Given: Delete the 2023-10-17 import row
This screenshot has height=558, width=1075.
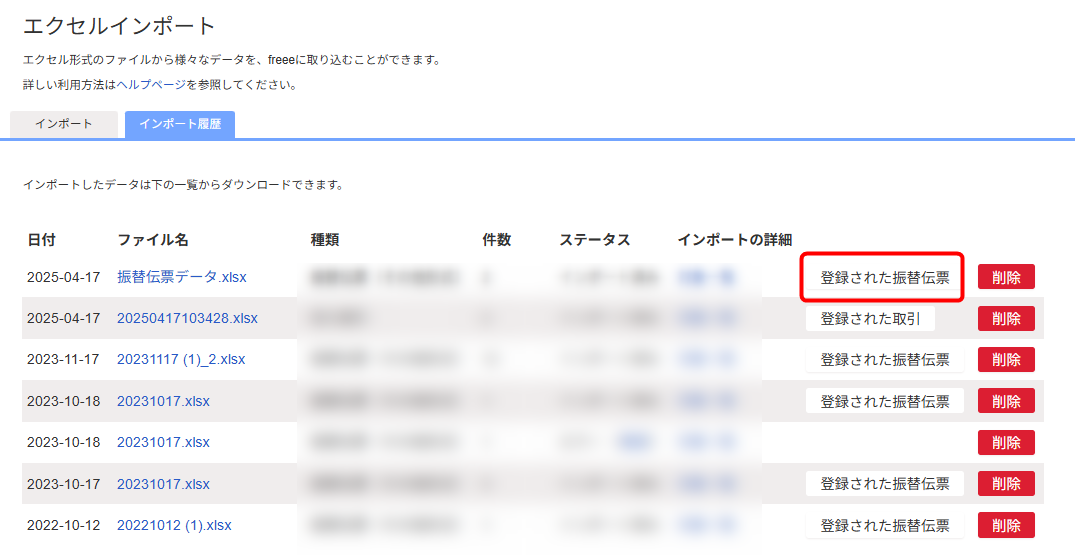Looking at the screenshot, I should tap(1006, 484).
